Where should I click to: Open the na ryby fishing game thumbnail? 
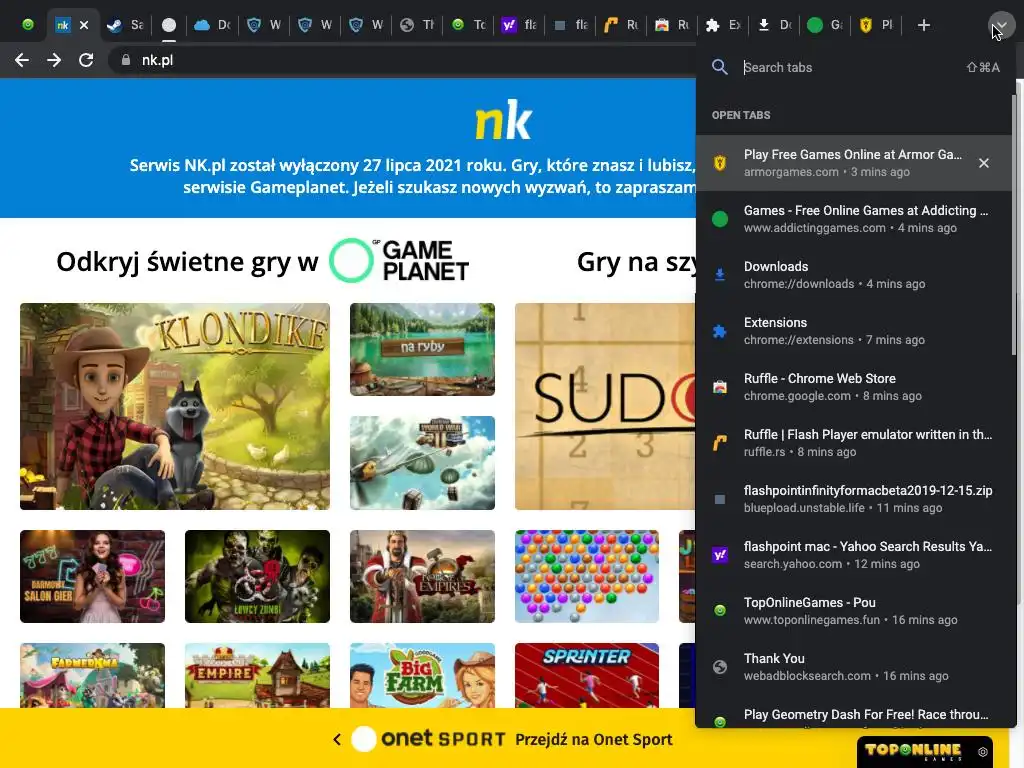click(423, 349)
